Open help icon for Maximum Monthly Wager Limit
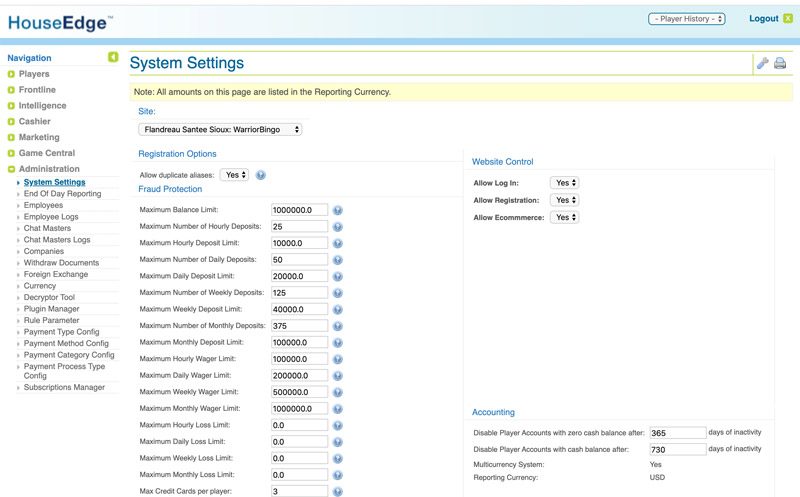The image size is (800, 497). (337, 409)
